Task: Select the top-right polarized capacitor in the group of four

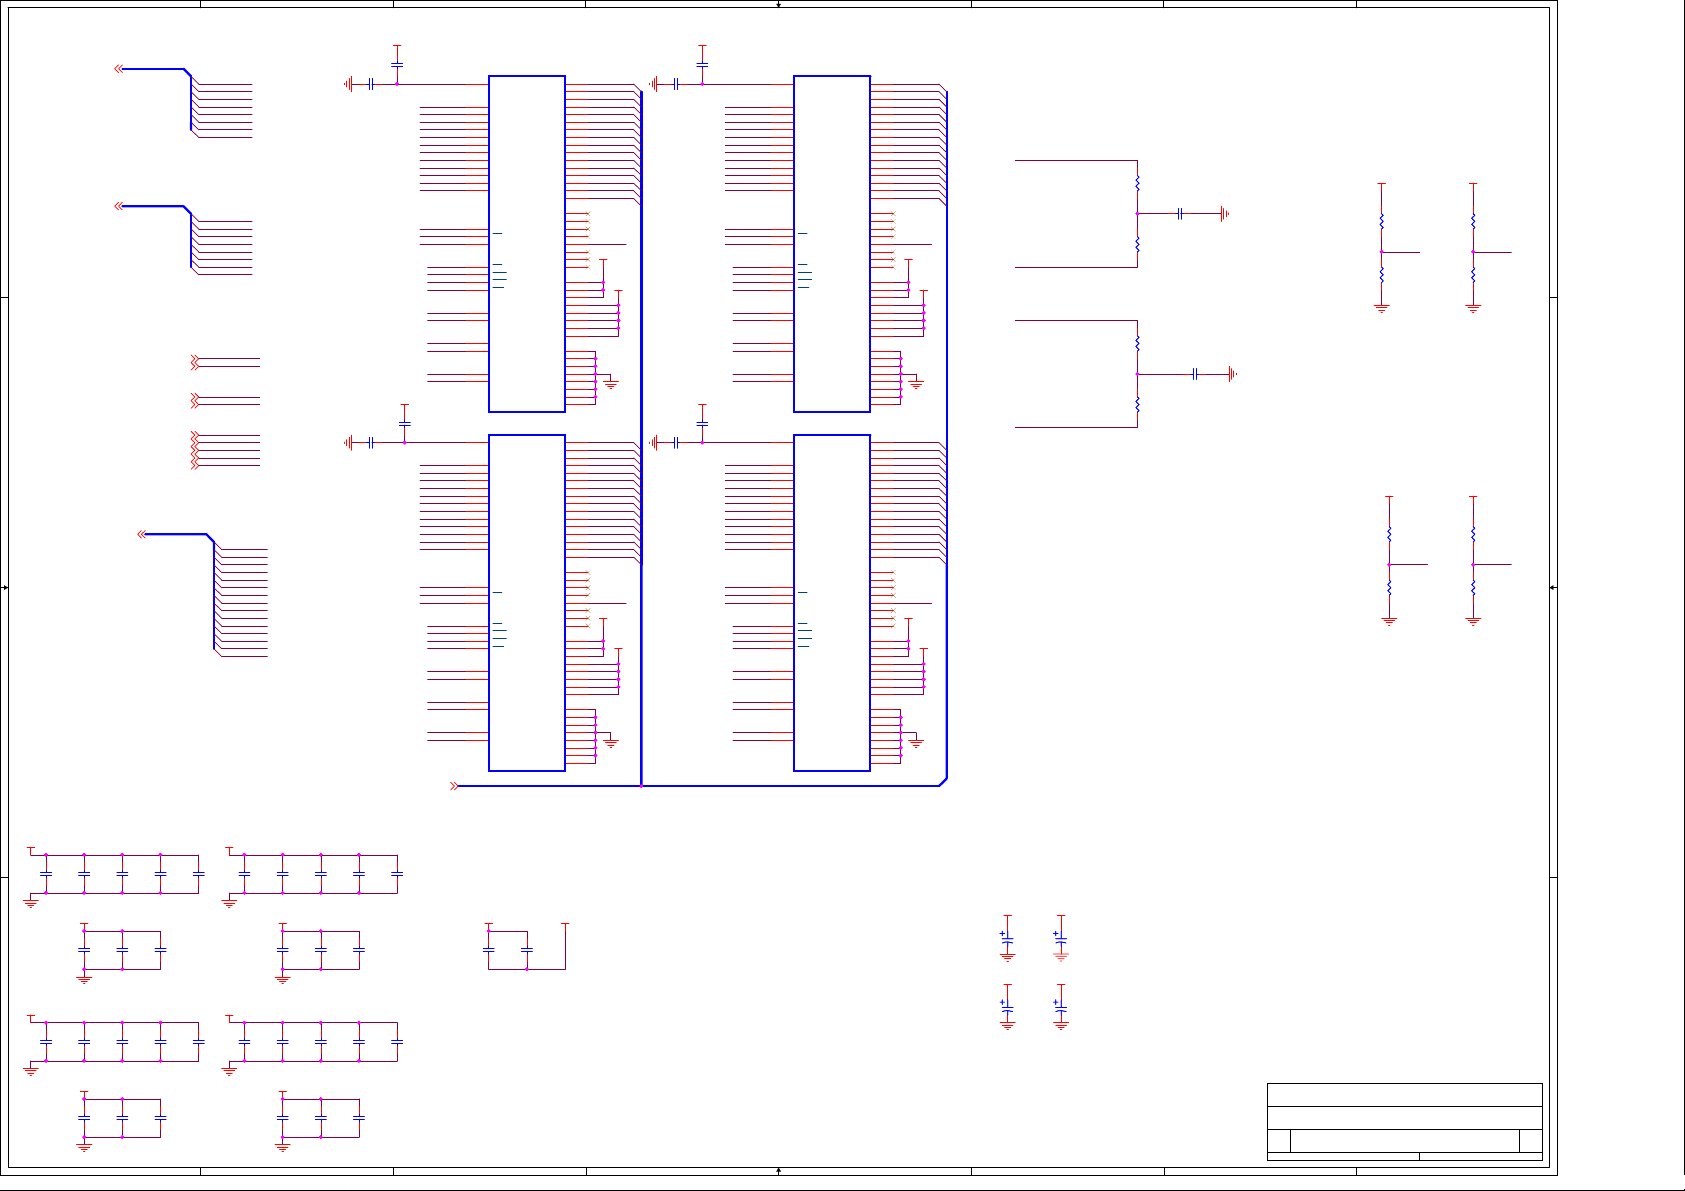Action: tap(1061, 939)
